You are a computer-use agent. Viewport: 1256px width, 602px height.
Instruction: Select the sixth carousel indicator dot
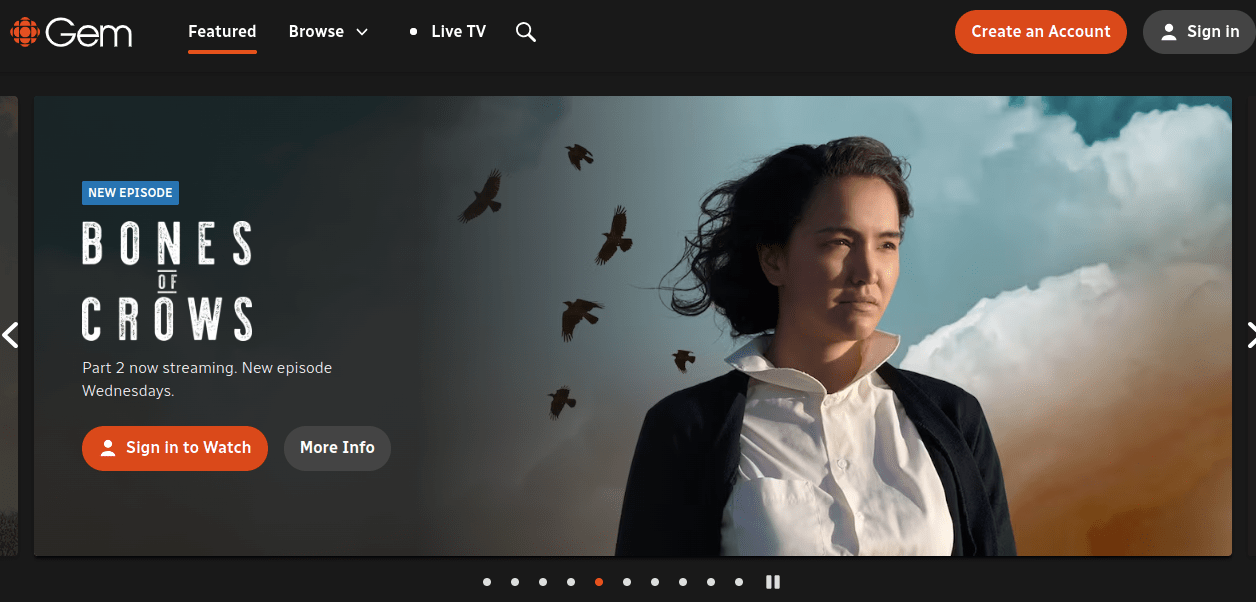[x=627, y=582]
